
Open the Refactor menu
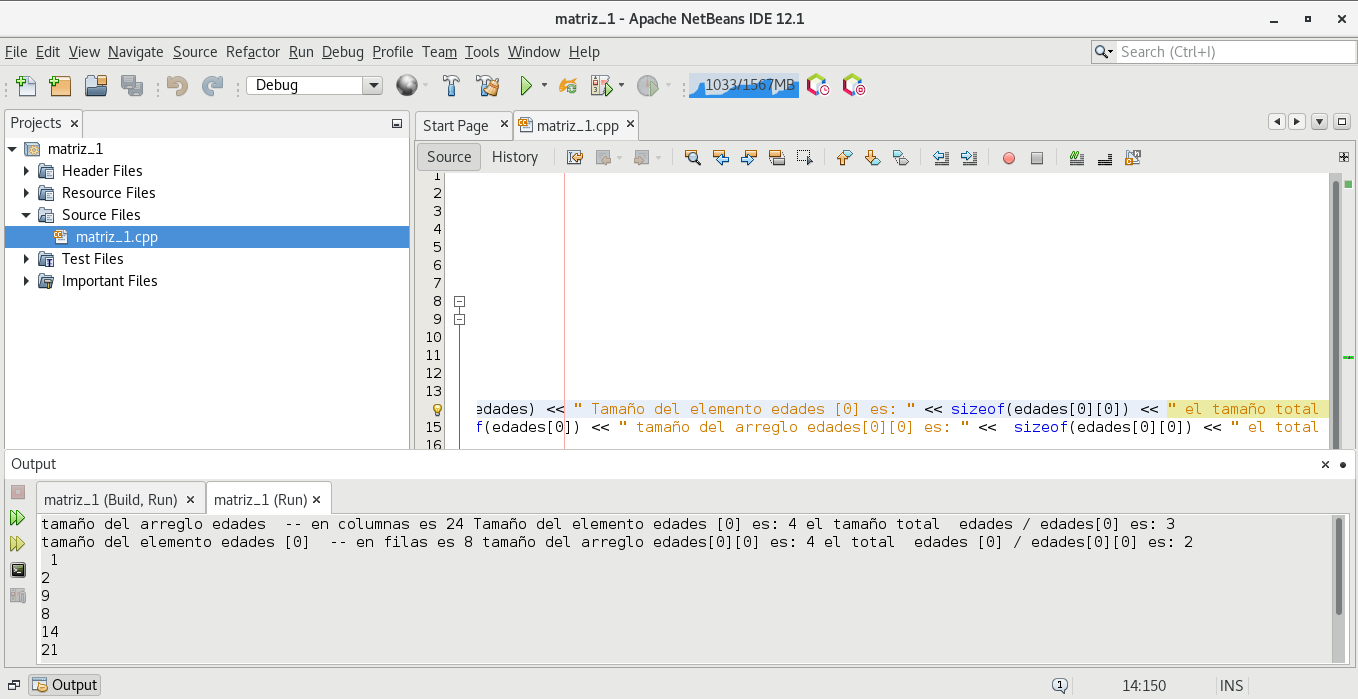pos(252,52)
